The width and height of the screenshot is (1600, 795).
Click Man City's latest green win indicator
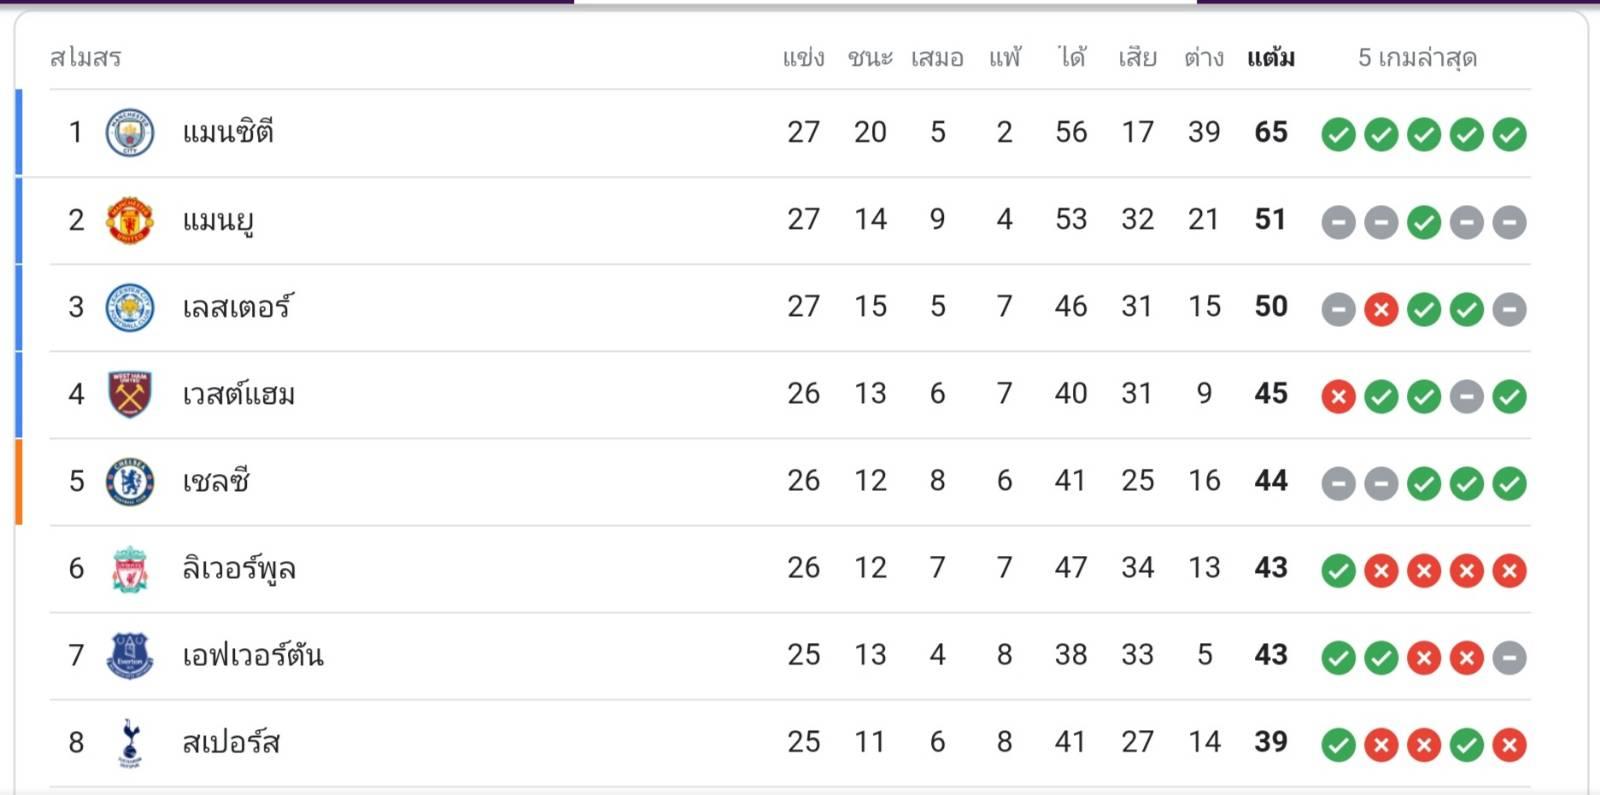click(1509, 134)
